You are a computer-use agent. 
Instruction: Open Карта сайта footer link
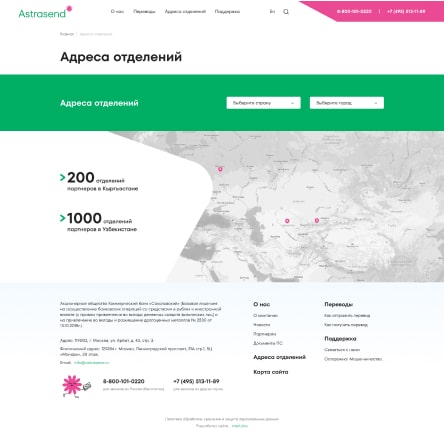pyautogui.click(x=271, y=372)
